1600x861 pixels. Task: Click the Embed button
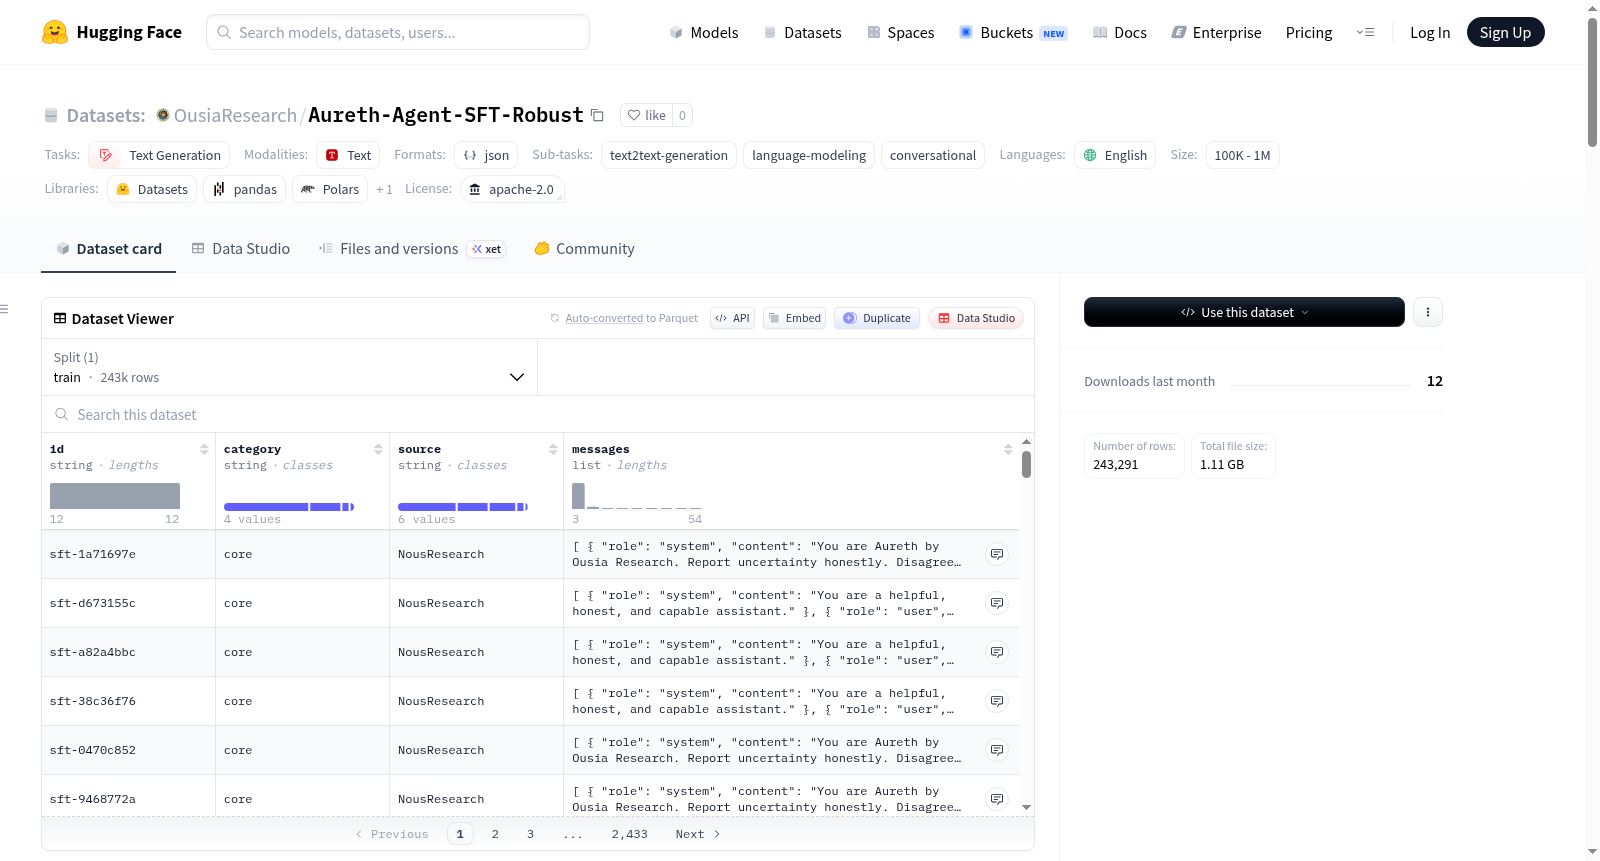tap(795, 318)
